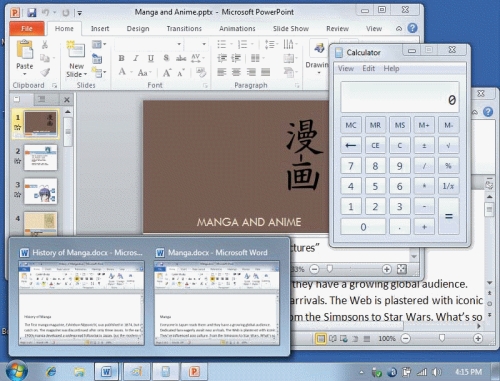Click the Save icon in Quick Access Toolbar

click(32, 13)
